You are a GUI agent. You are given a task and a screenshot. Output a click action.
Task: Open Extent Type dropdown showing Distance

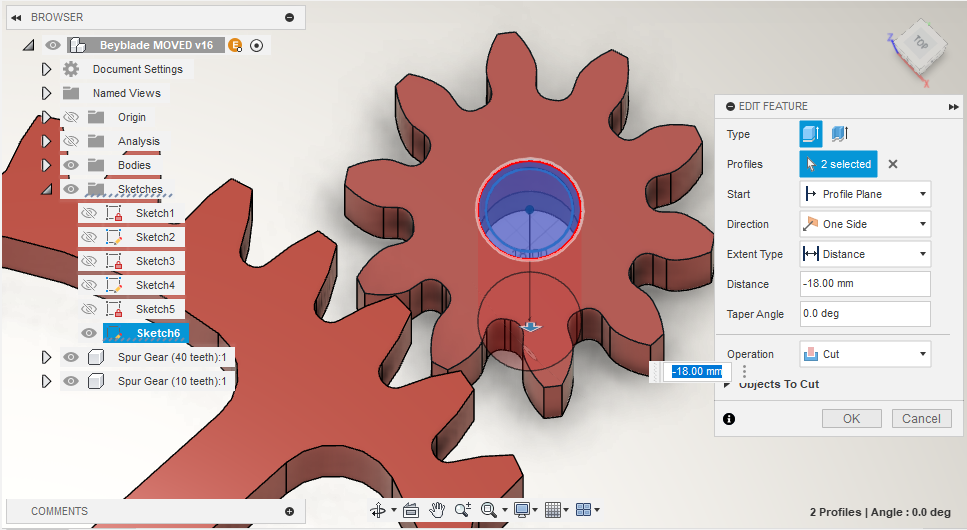coord(865,254)
